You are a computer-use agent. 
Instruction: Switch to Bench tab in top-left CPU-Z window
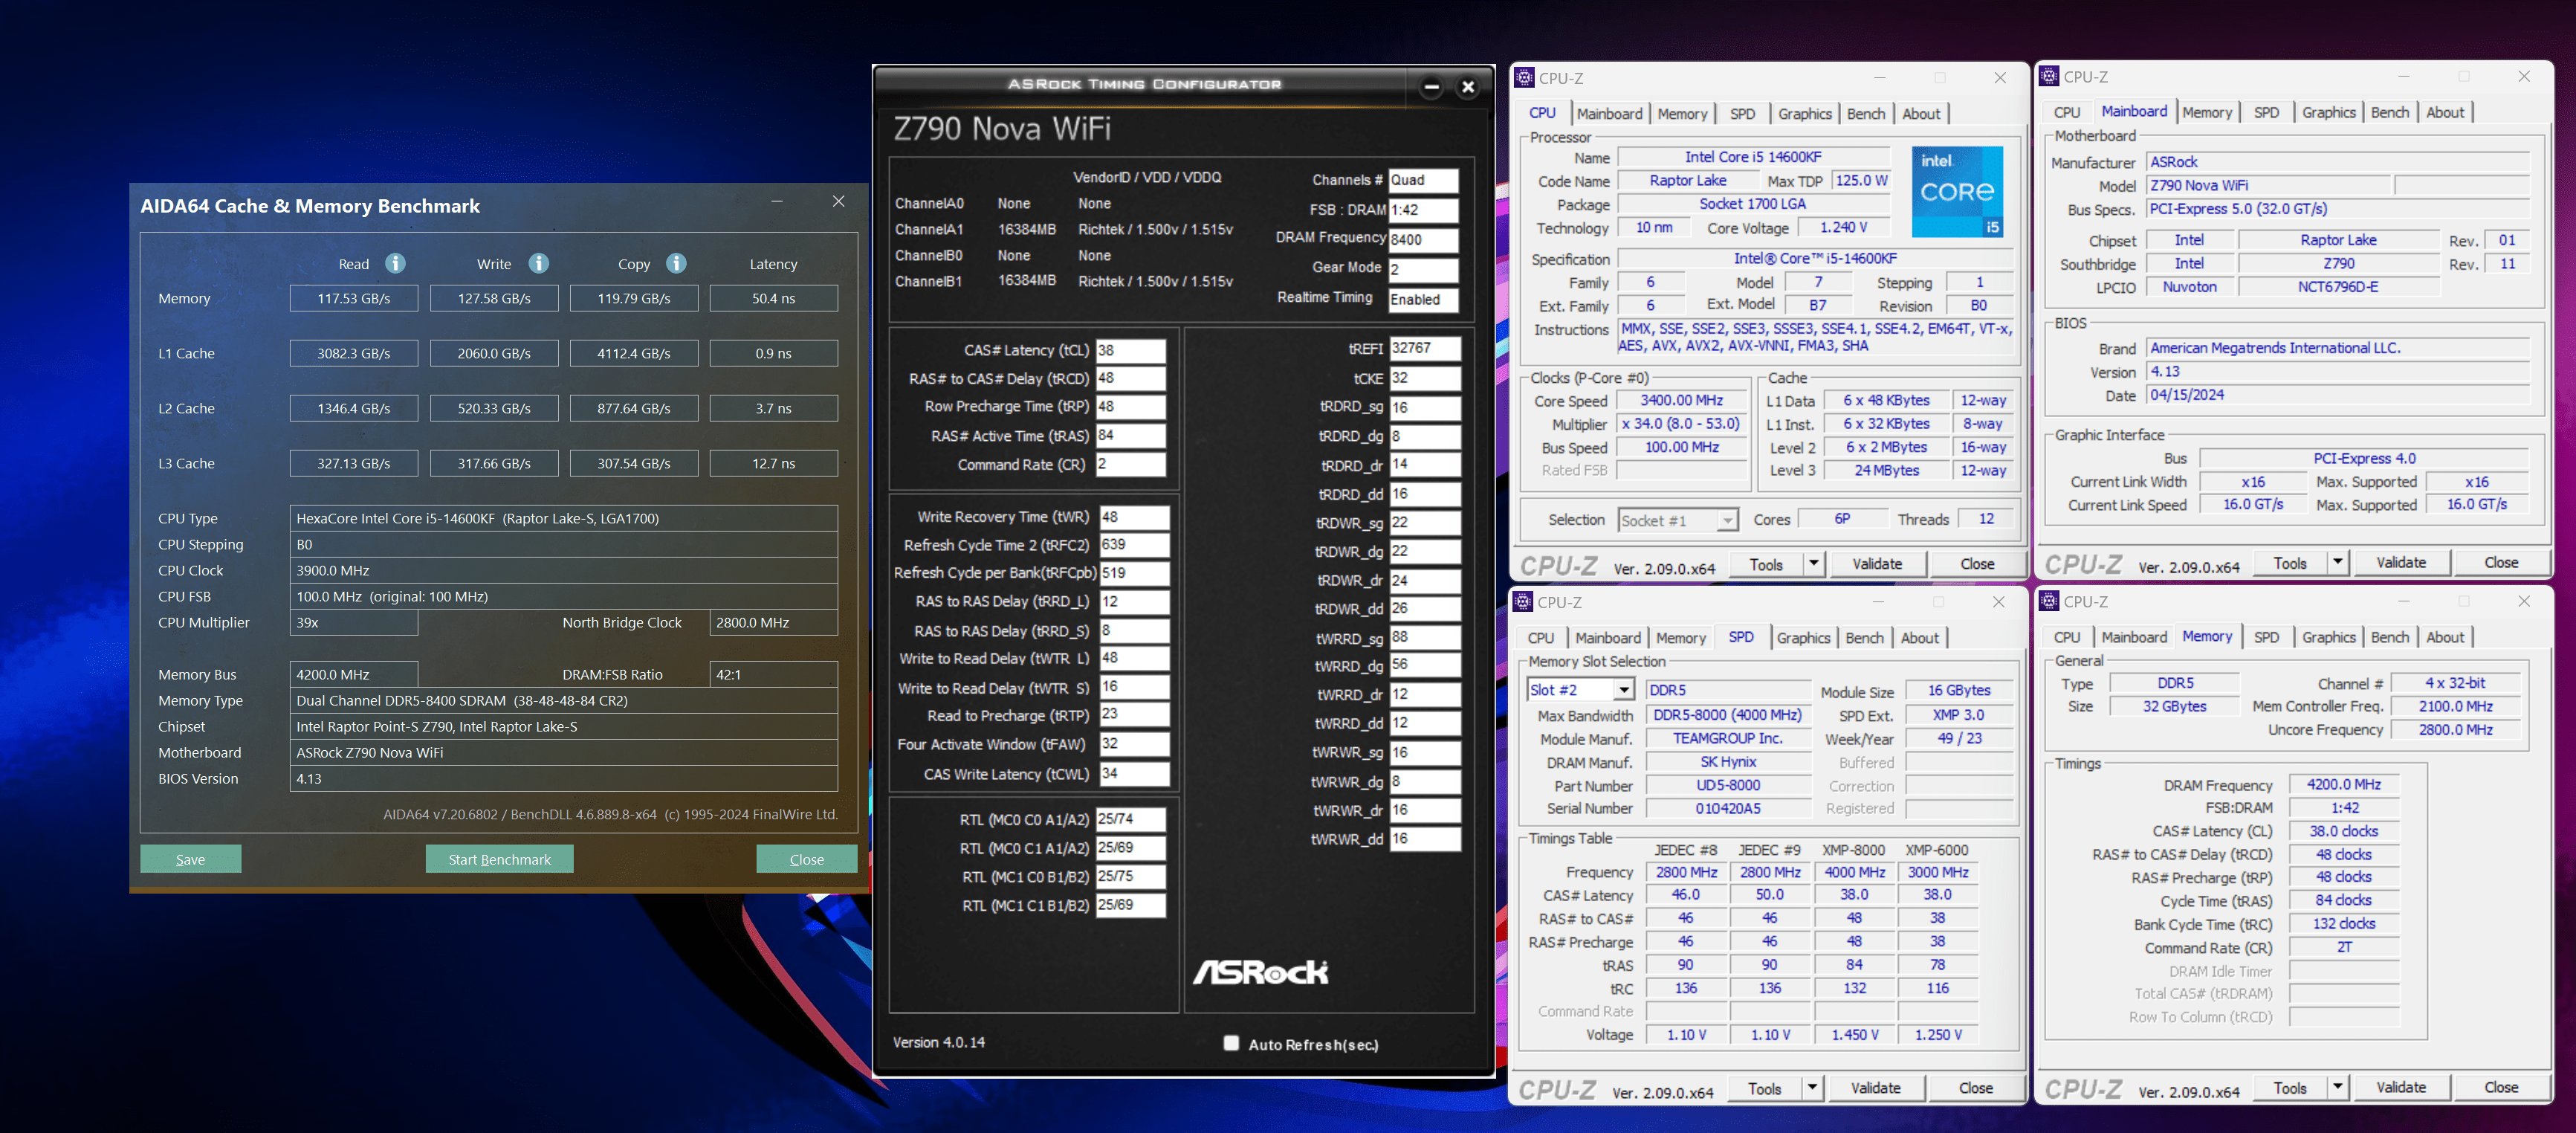(x=1865, y=114)
